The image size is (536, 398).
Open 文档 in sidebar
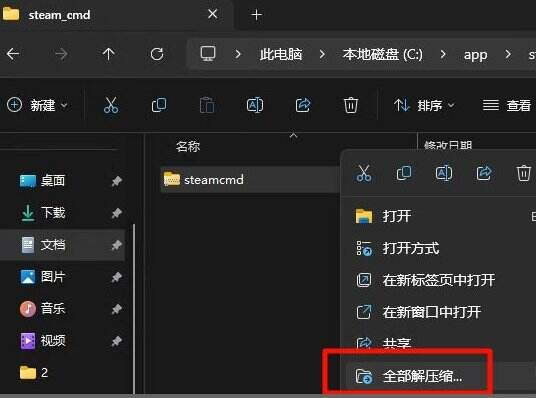click(x=53, y=244)
